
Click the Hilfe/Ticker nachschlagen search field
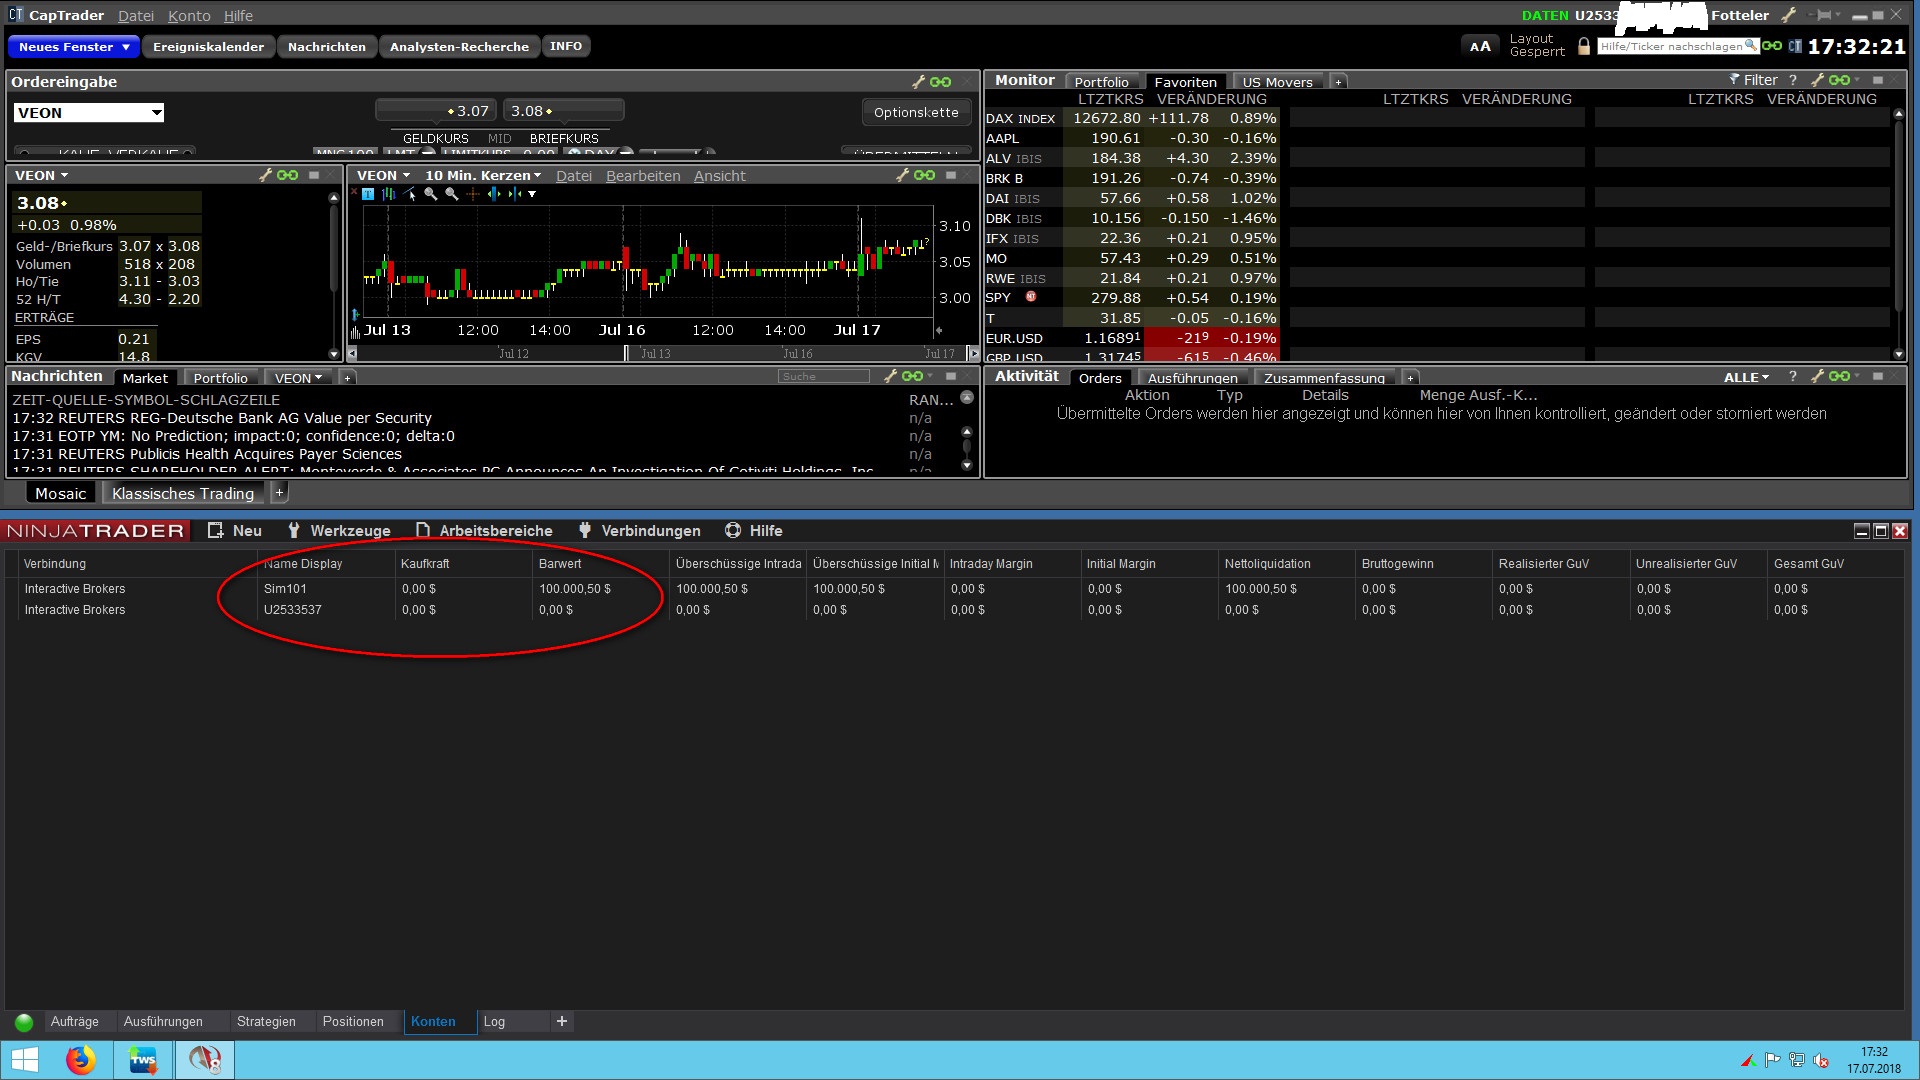pyautogui.click(x=1670, y=46)
